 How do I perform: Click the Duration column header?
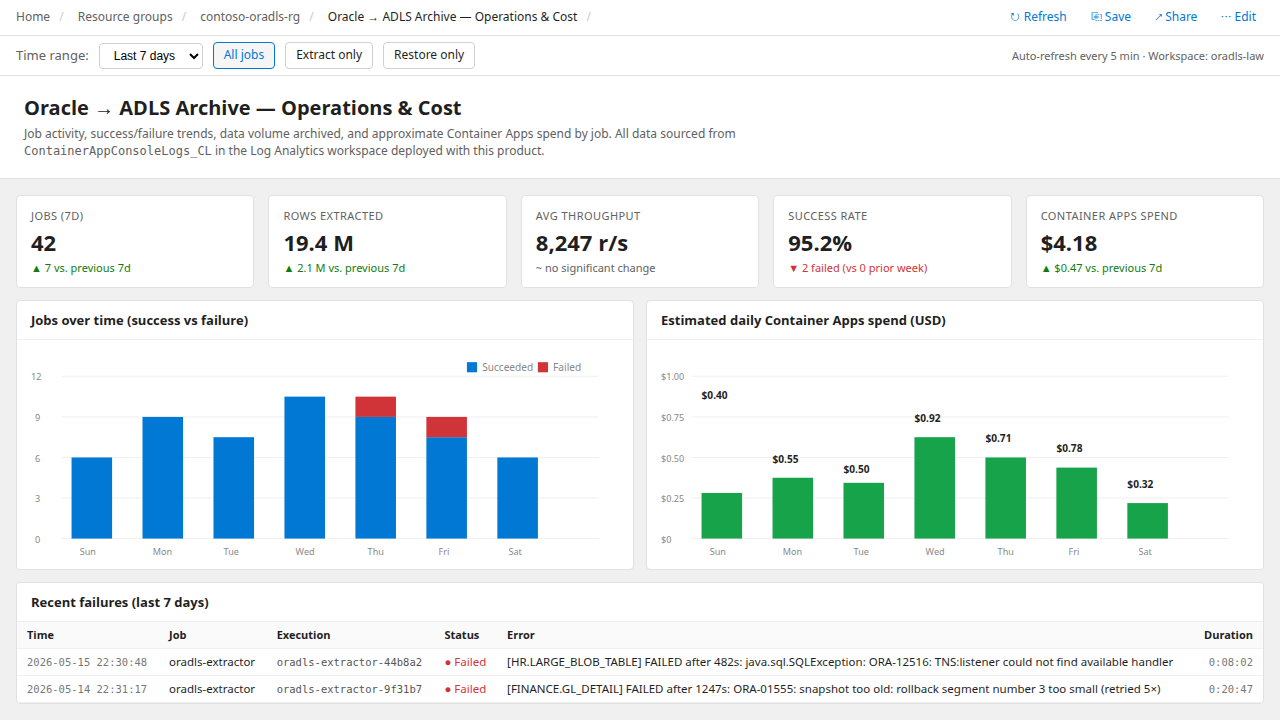coord(1228,635)
